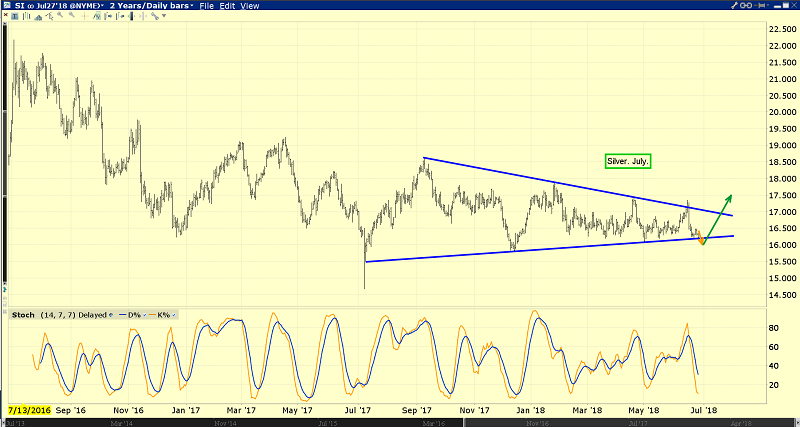Minimize the chart window
This screenshot has width=800, height=427.
(x=778, y=6)
